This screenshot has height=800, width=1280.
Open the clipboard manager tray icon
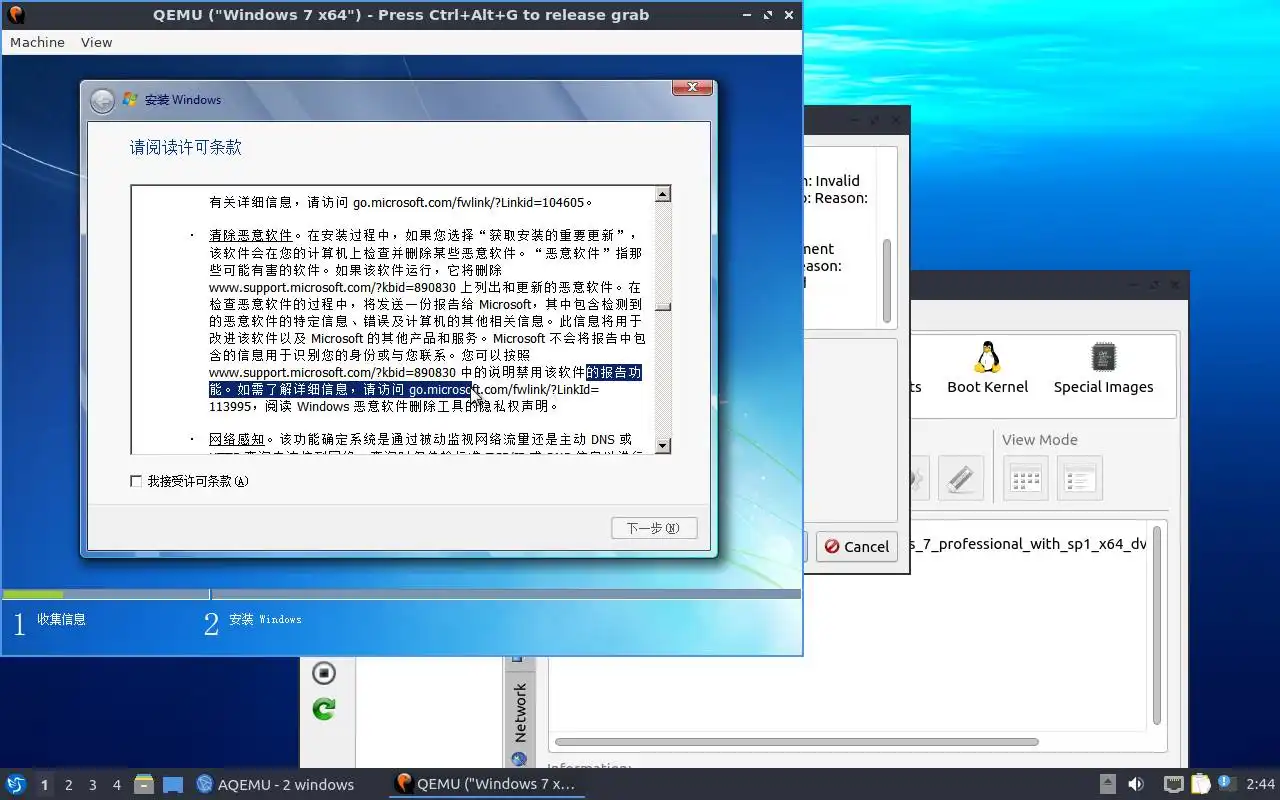[x=1201, y=784]
